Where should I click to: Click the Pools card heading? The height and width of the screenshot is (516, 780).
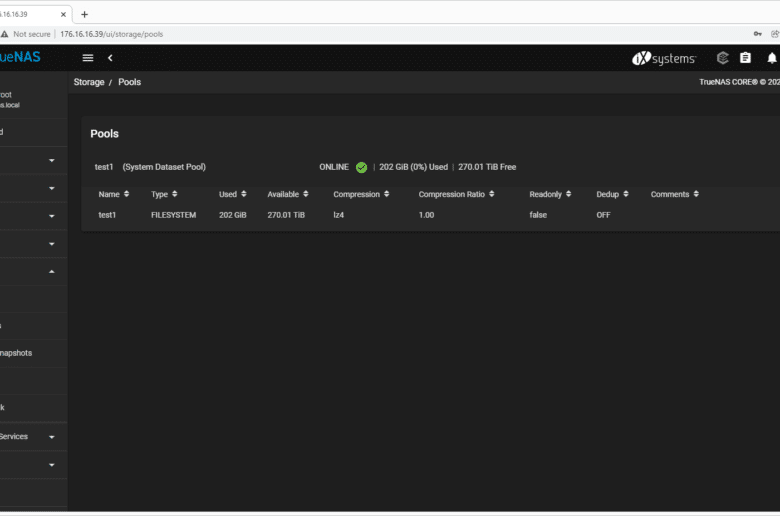pos(104,134)
